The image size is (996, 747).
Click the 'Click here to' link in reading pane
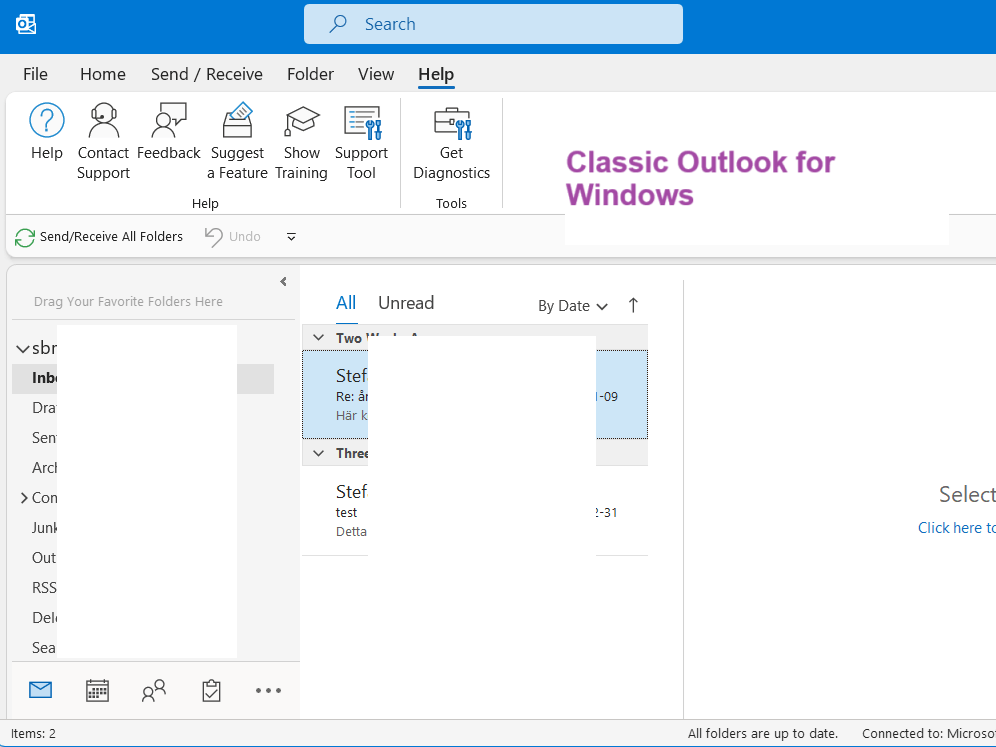pyautogui.click(x=957, y=528)
